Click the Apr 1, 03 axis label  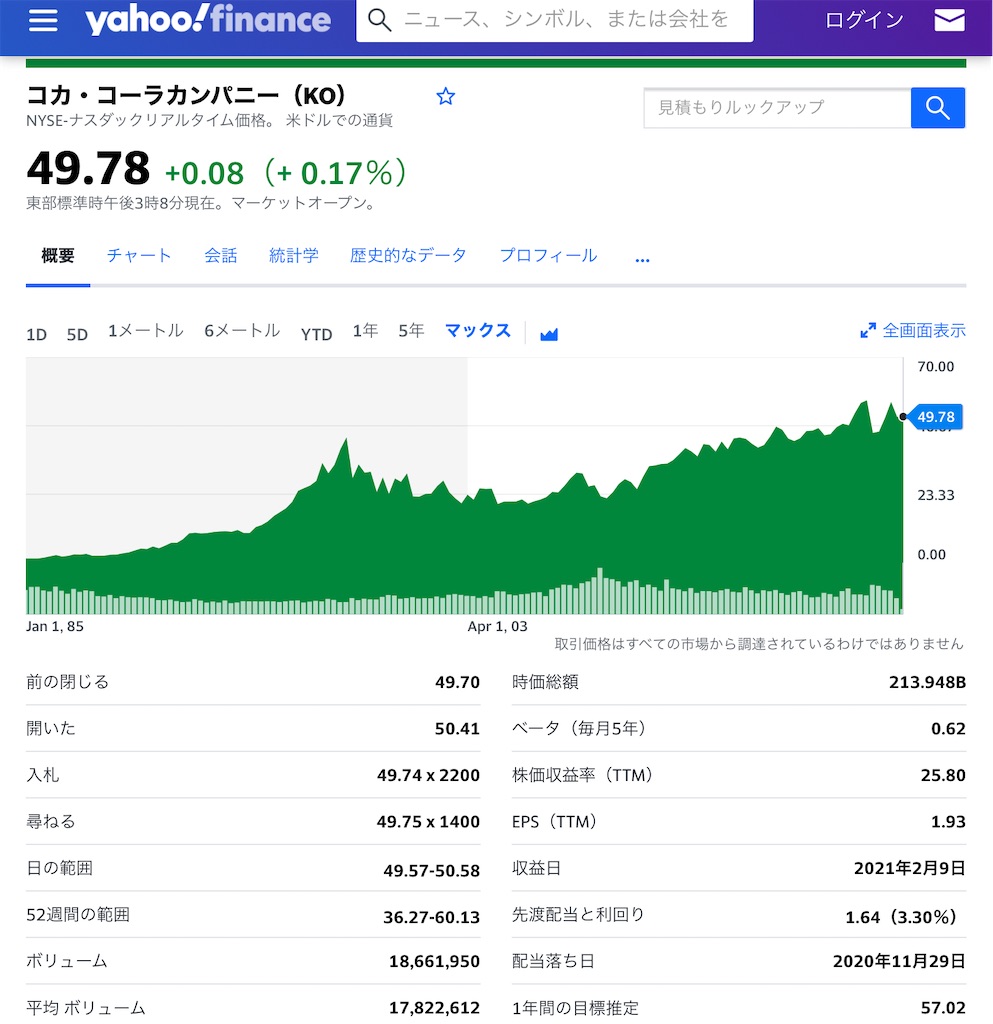click(497, 626)
